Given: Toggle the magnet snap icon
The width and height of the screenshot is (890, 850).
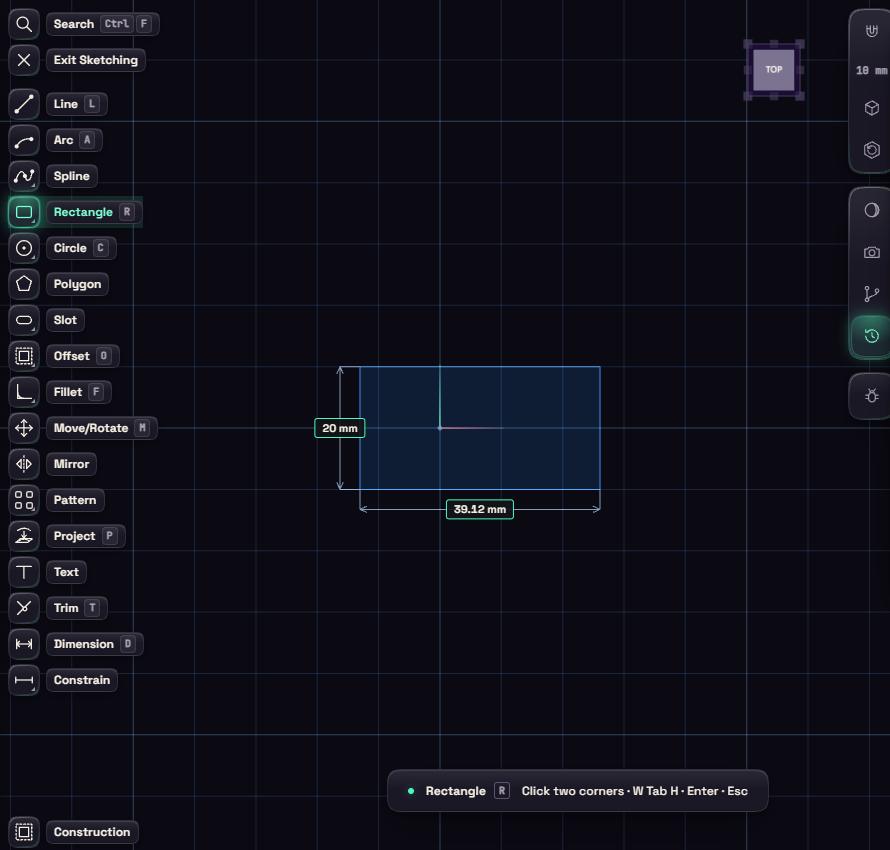Looking at the screenshot, I should pos(871,31).
